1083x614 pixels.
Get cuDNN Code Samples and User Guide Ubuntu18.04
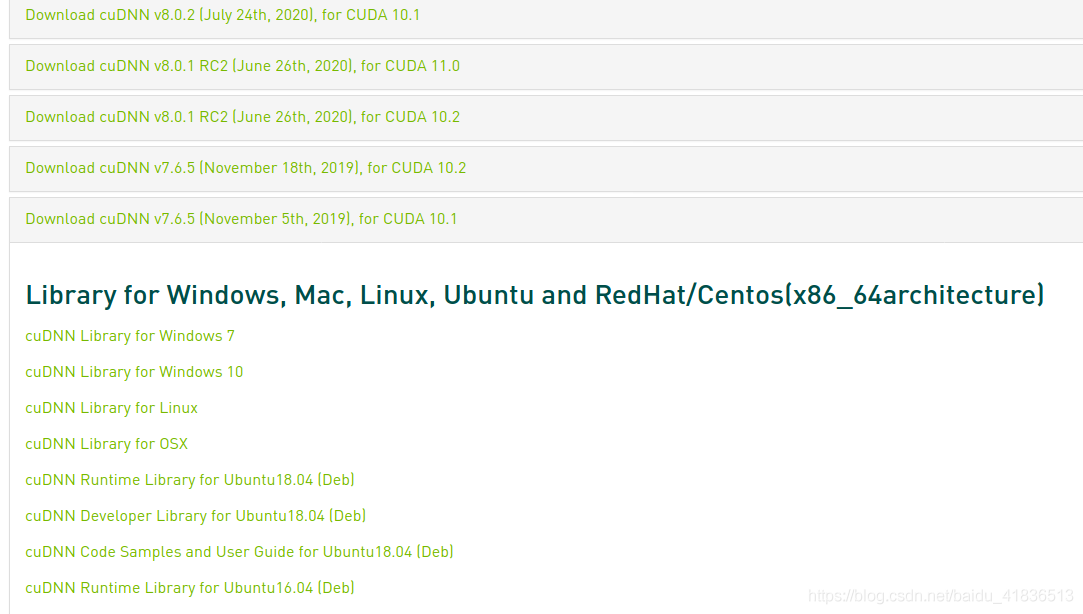click(239, 552)
